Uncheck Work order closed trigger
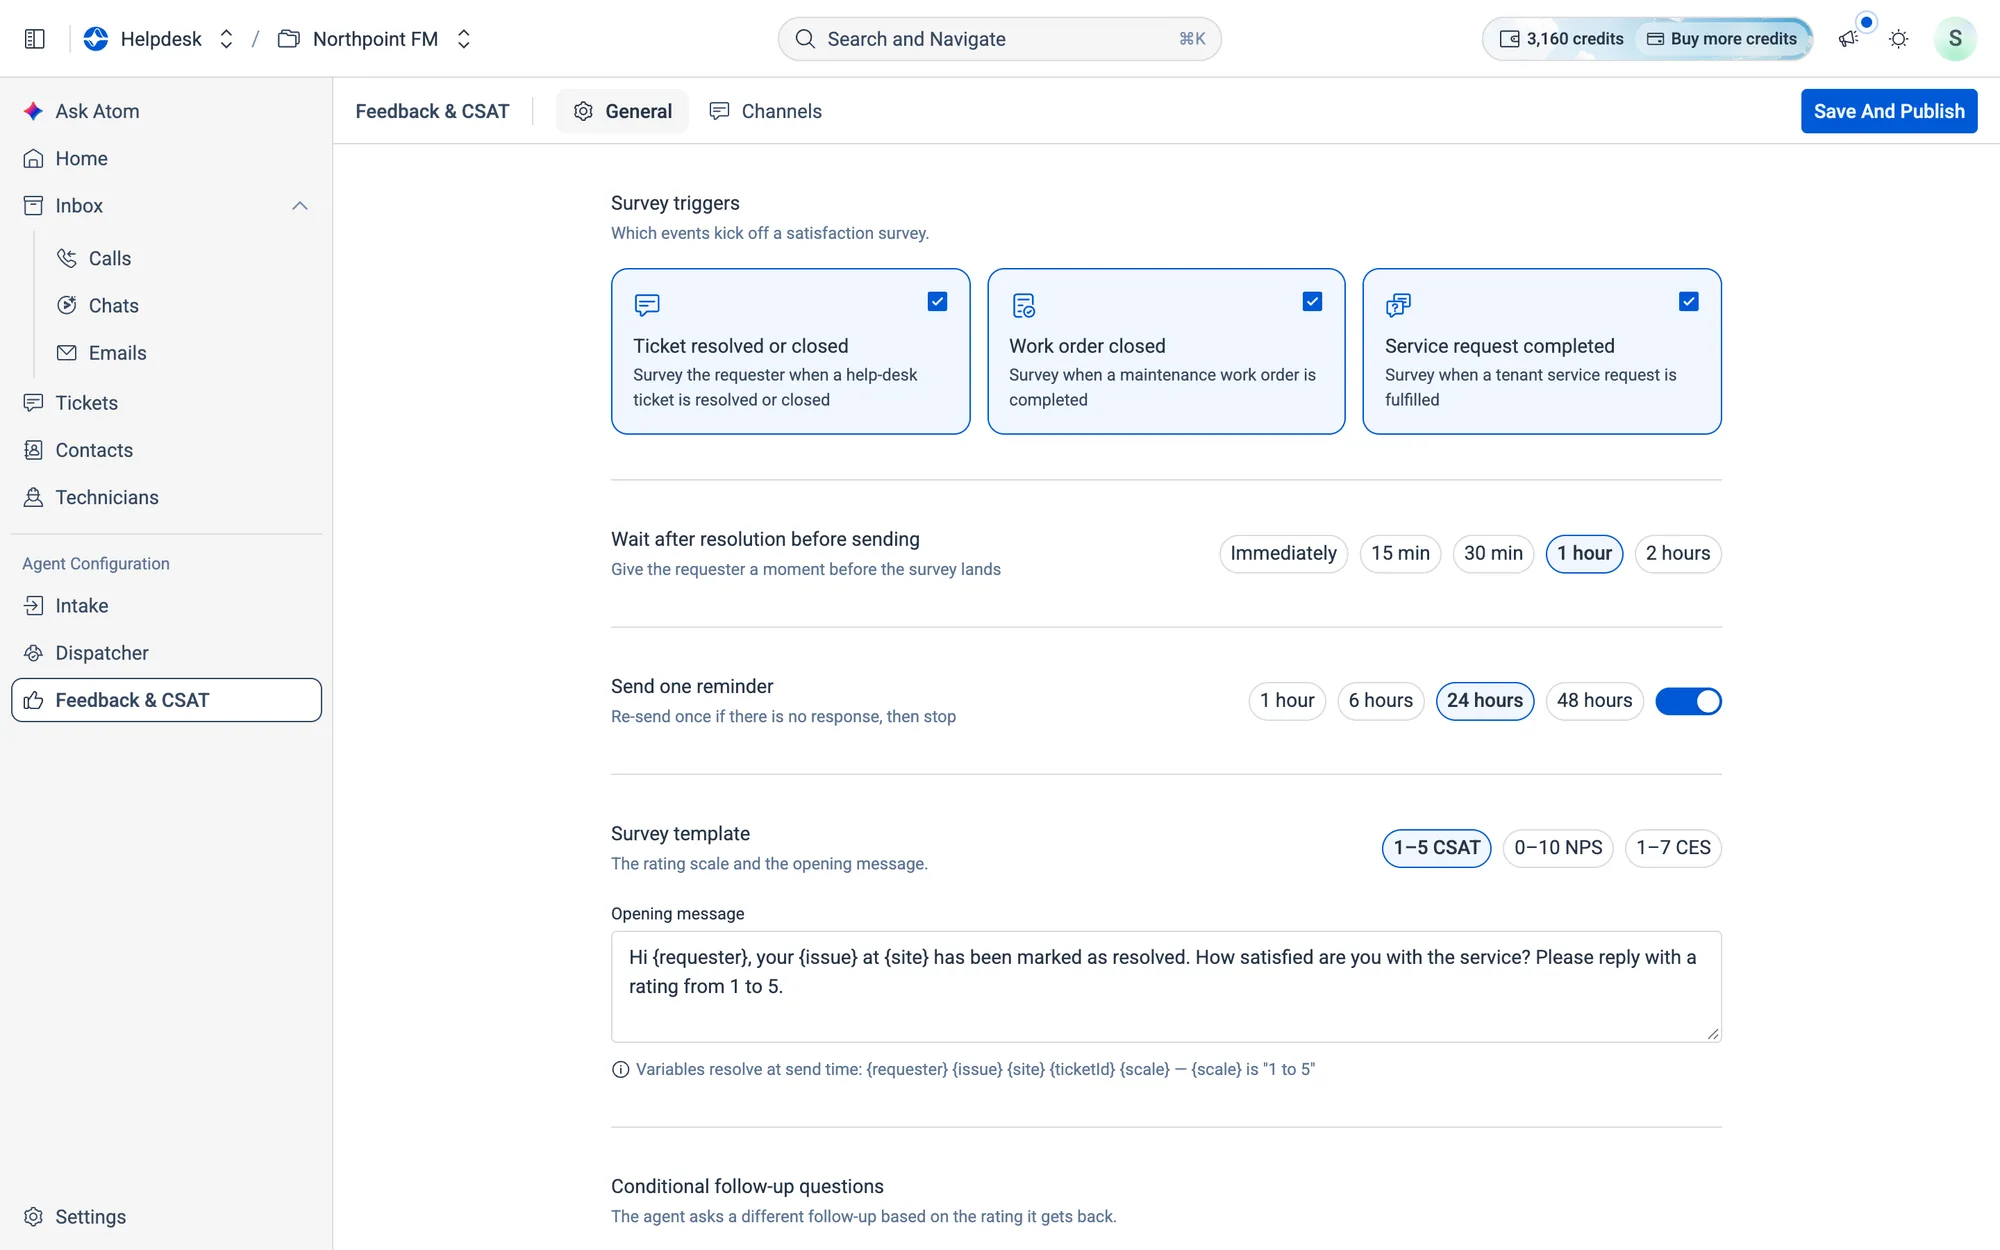 click(1312, 301)
